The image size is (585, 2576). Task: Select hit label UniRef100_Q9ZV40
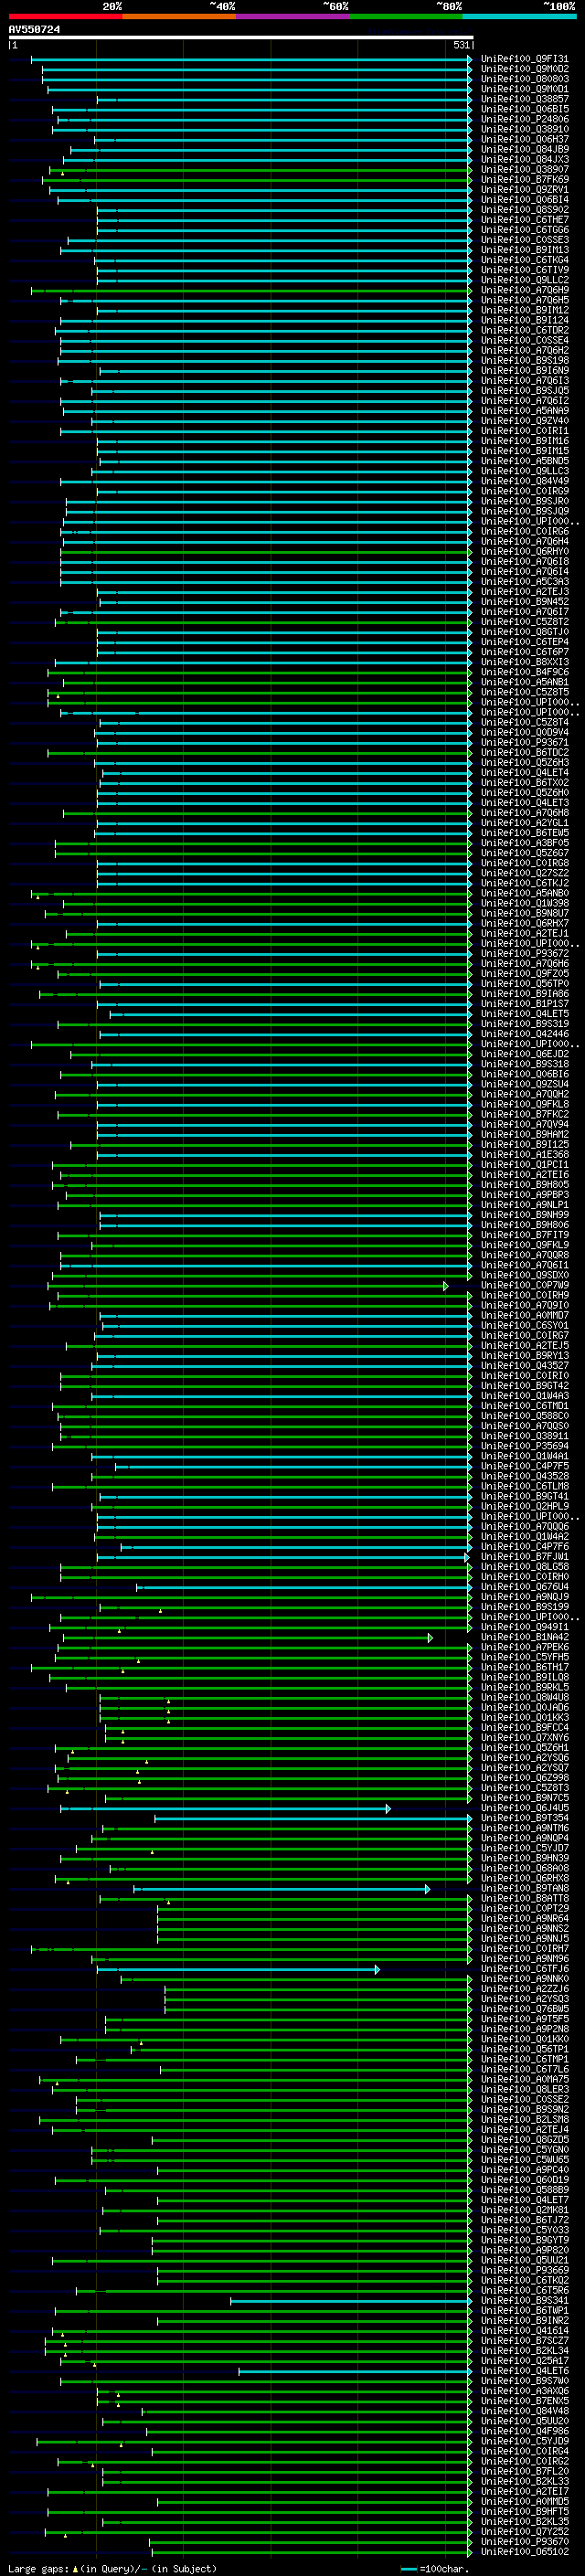(525, 421)
